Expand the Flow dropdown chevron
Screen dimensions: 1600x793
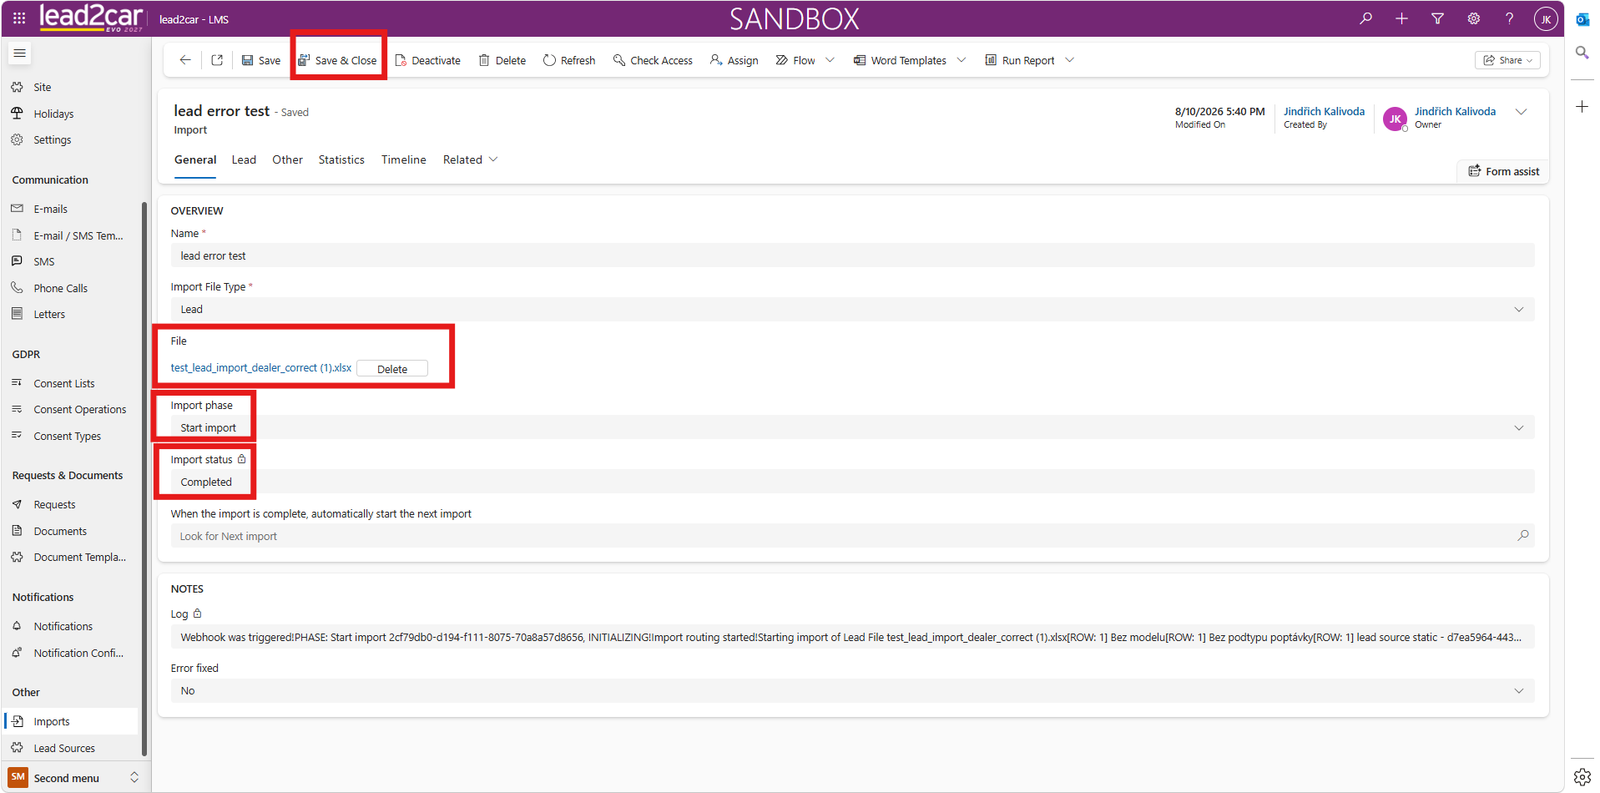pos(830,60)
